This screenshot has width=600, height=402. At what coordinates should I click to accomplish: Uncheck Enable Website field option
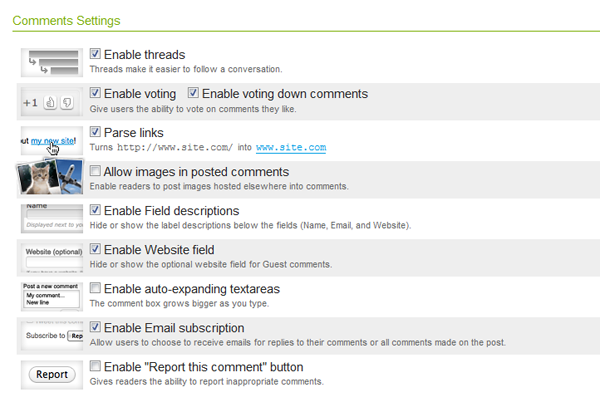pos(95,250)
